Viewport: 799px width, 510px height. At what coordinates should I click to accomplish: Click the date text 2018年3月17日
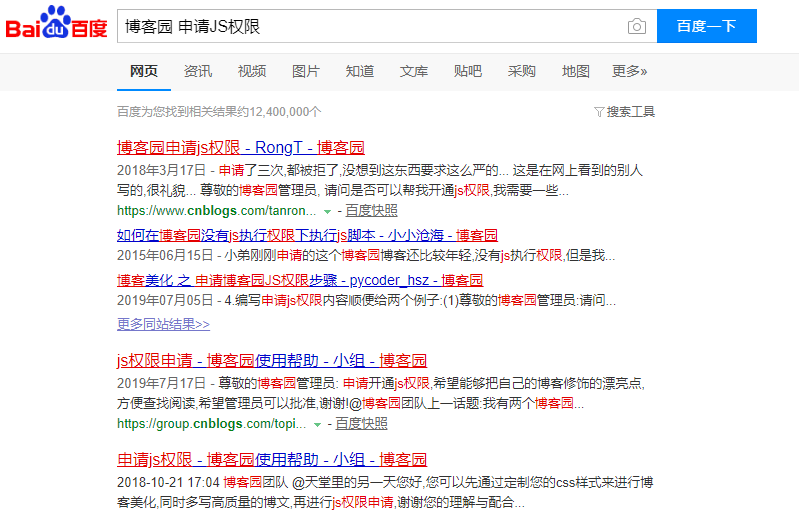(161, 170)
